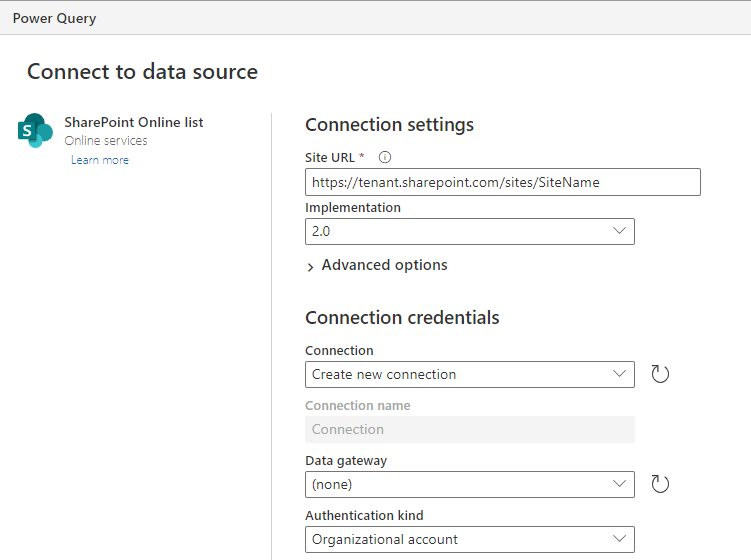
Task: Click the SharePoint Online list logo
Action: [x=35, y=130]
